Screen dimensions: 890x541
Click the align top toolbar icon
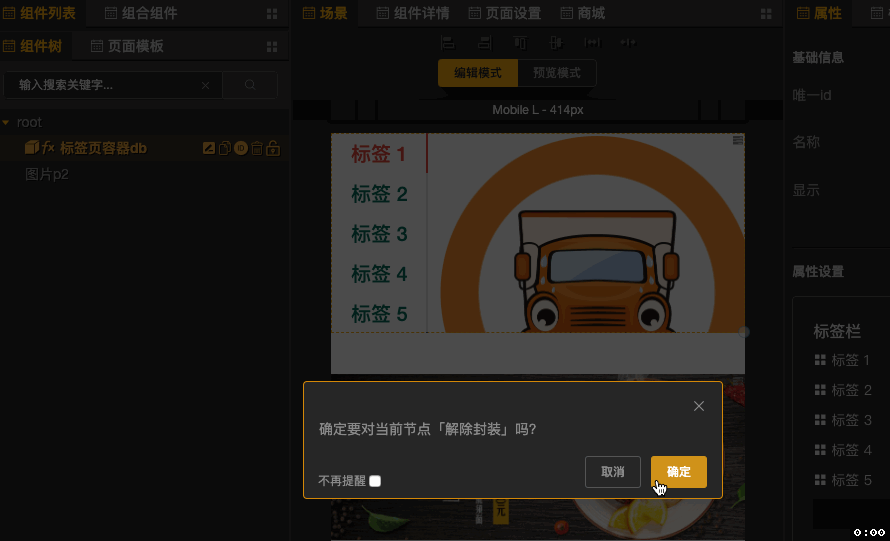pyautogui.click(x=520, y=42)
